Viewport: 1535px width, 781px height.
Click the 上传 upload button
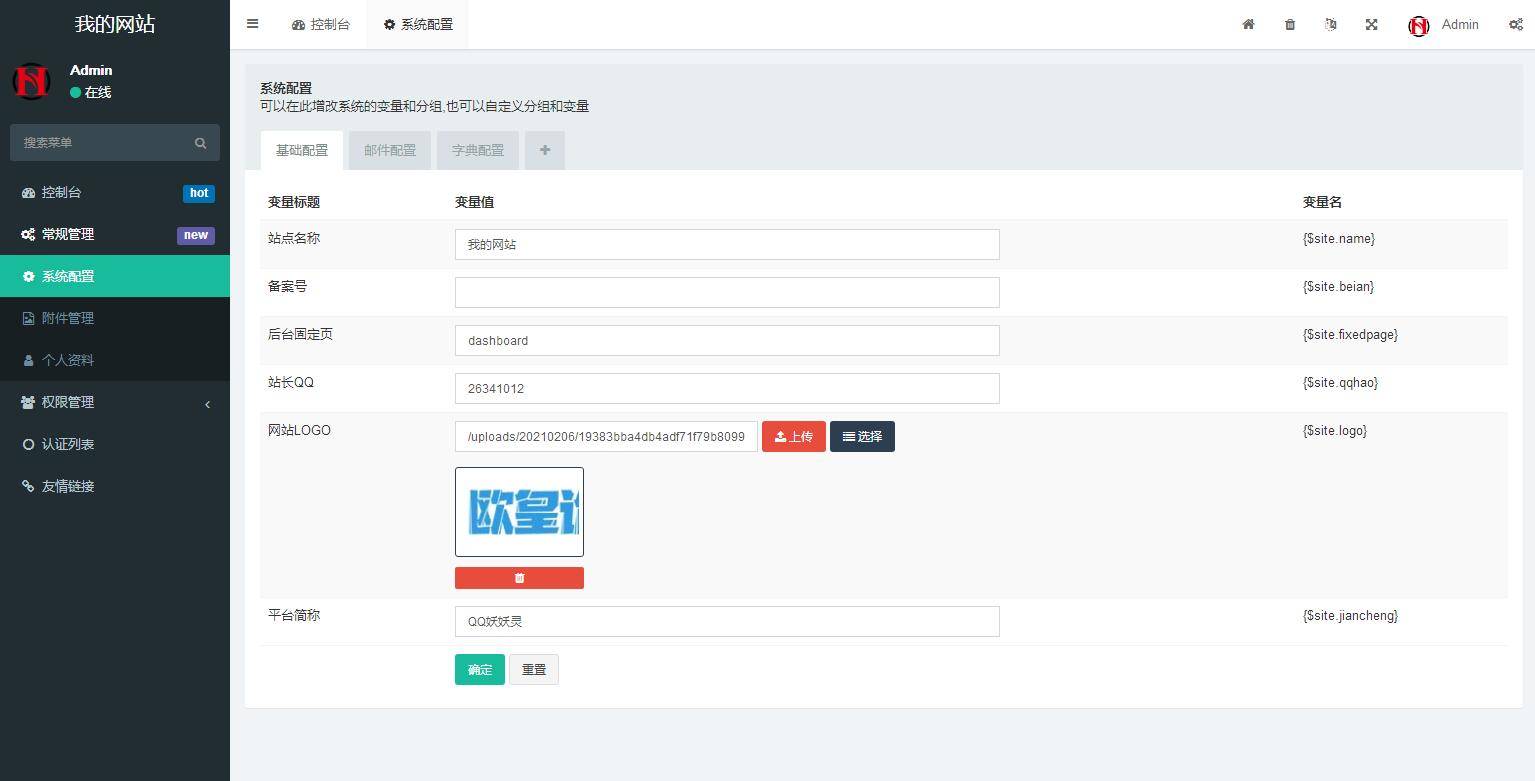(x=793, y=436)
